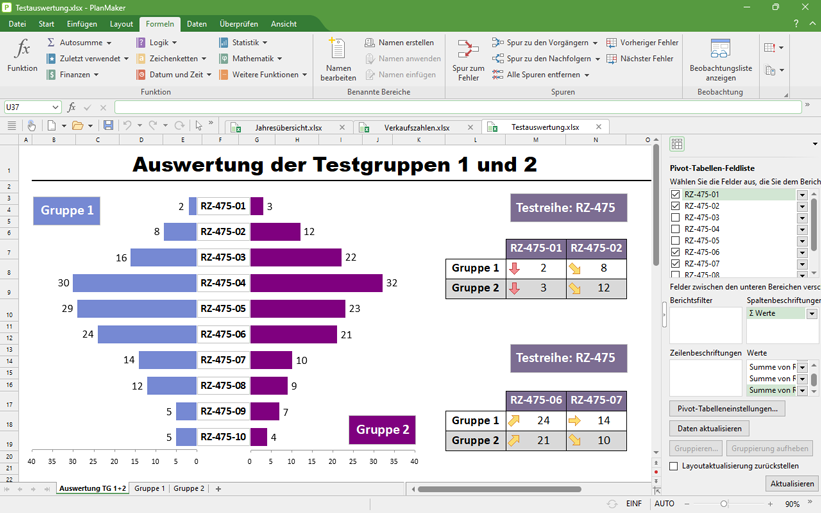This screenshot has height=513, width=821.
Task: Open the Gruppe 1 sheet tab
Action: [x=149, y=488]
